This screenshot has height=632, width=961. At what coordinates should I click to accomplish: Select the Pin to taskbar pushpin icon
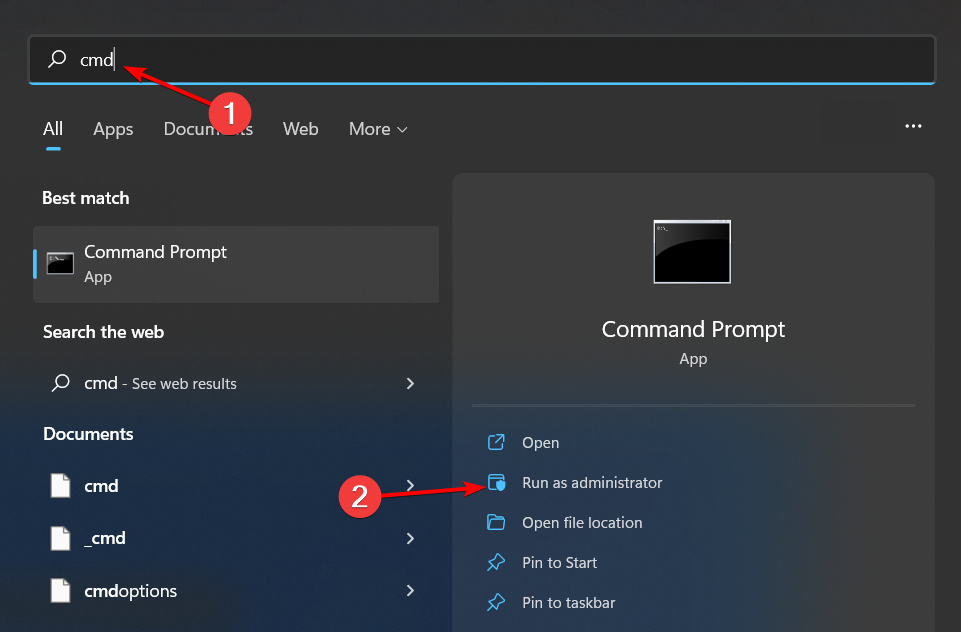[497, 602]
